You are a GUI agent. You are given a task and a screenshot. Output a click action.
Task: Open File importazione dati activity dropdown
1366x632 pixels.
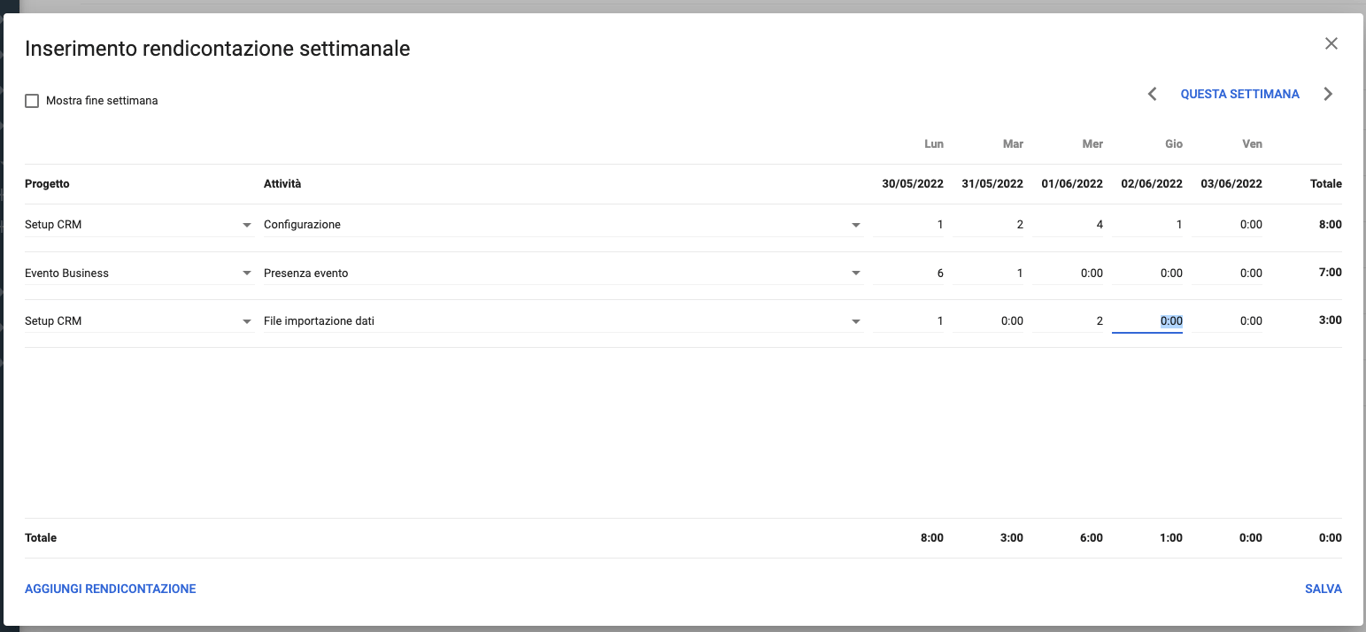[855, 321]
